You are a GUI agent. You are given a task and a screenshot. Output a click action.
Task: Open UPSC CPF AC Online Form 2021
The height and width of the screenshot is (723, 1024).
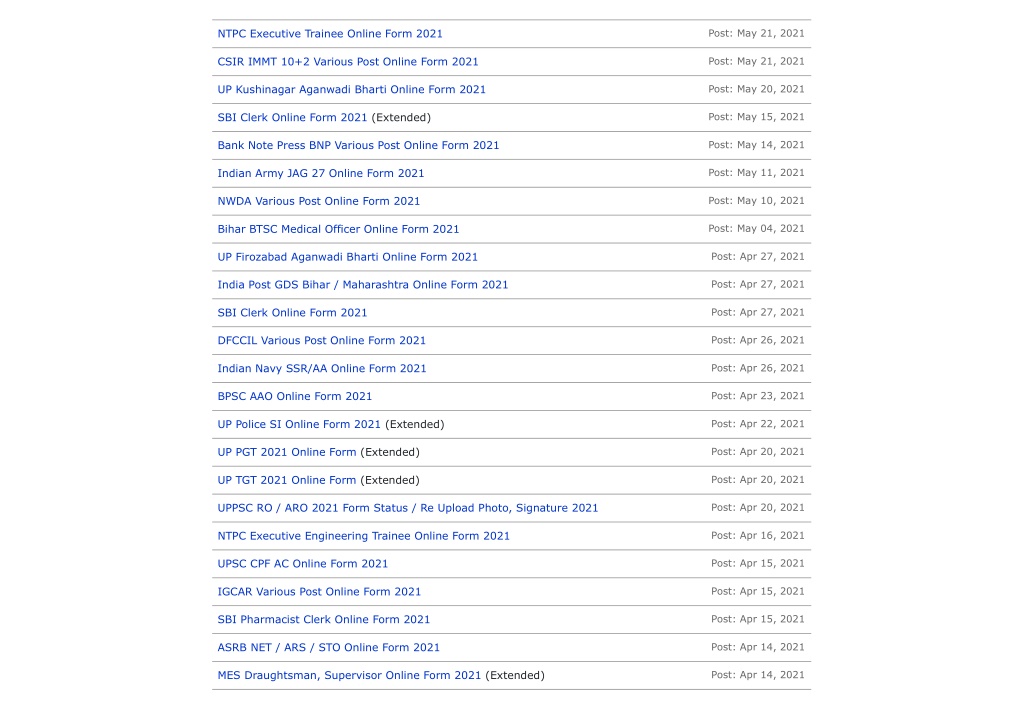click(302, 564)
